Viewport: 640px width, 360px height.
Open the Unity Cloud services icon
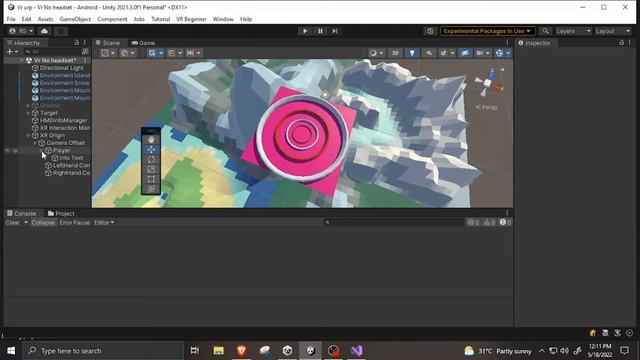point(44,31)
